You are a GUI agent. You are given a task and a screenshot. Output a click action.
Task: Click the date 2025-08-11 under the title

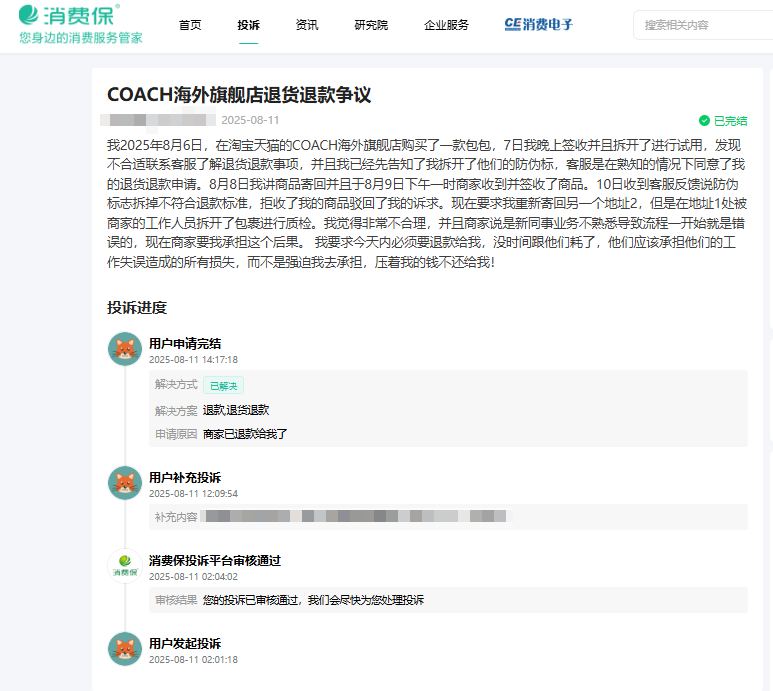click(250, 120)
